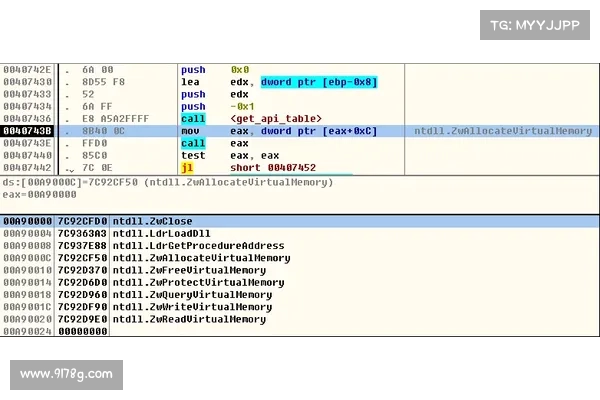Select the lea edx instruction at 00407430
The image size is (600, 400).
click(300, 82)
